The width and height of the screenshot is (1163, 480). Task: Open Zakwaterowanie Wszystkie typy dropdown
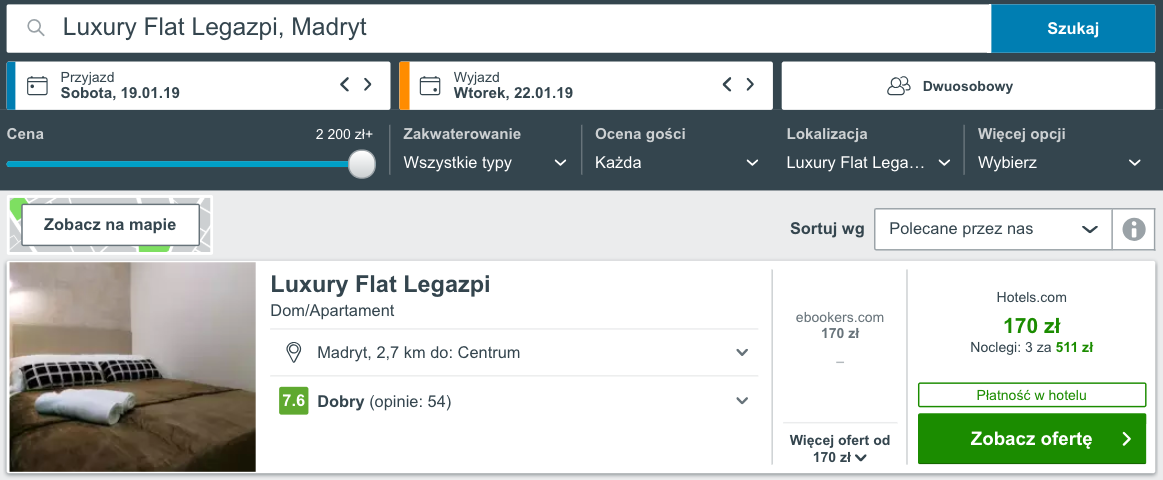tap(485, 163)
